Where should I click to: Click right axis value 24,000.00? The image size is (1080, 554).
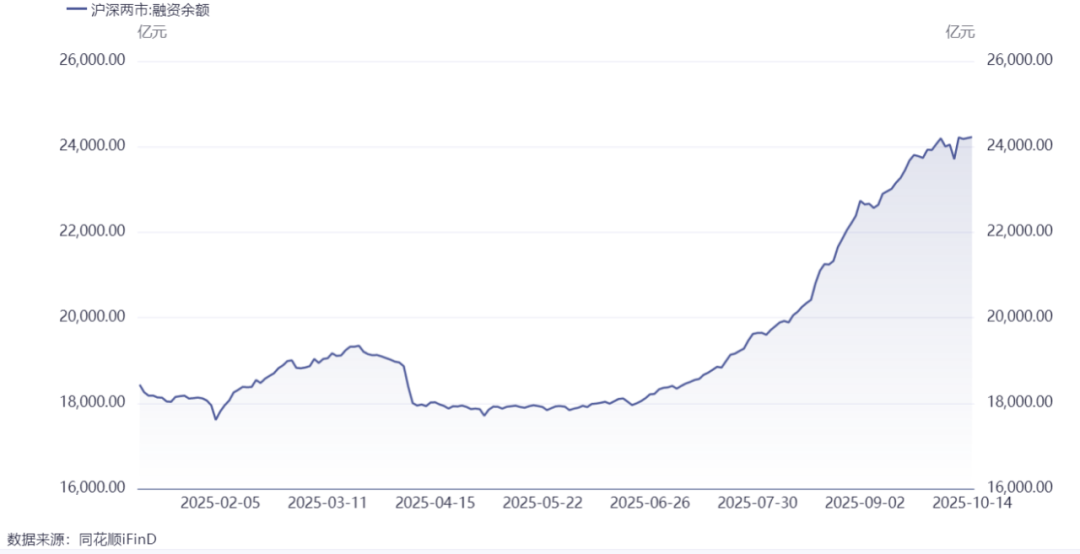(1020, 146)
